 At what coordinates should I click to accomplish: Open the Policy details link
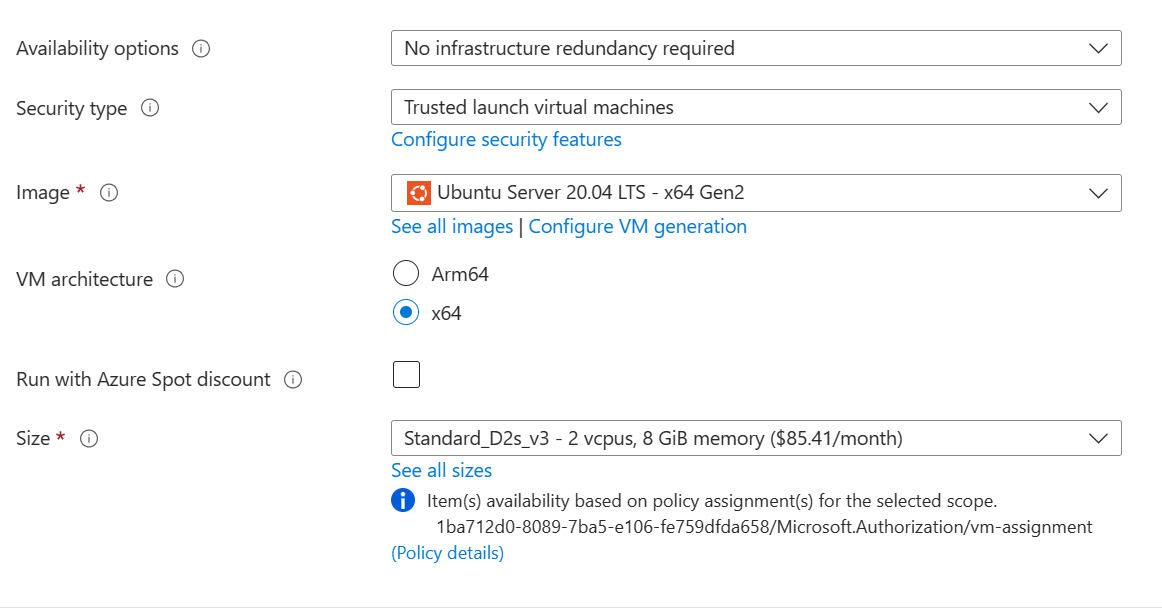tap(448, 553)
